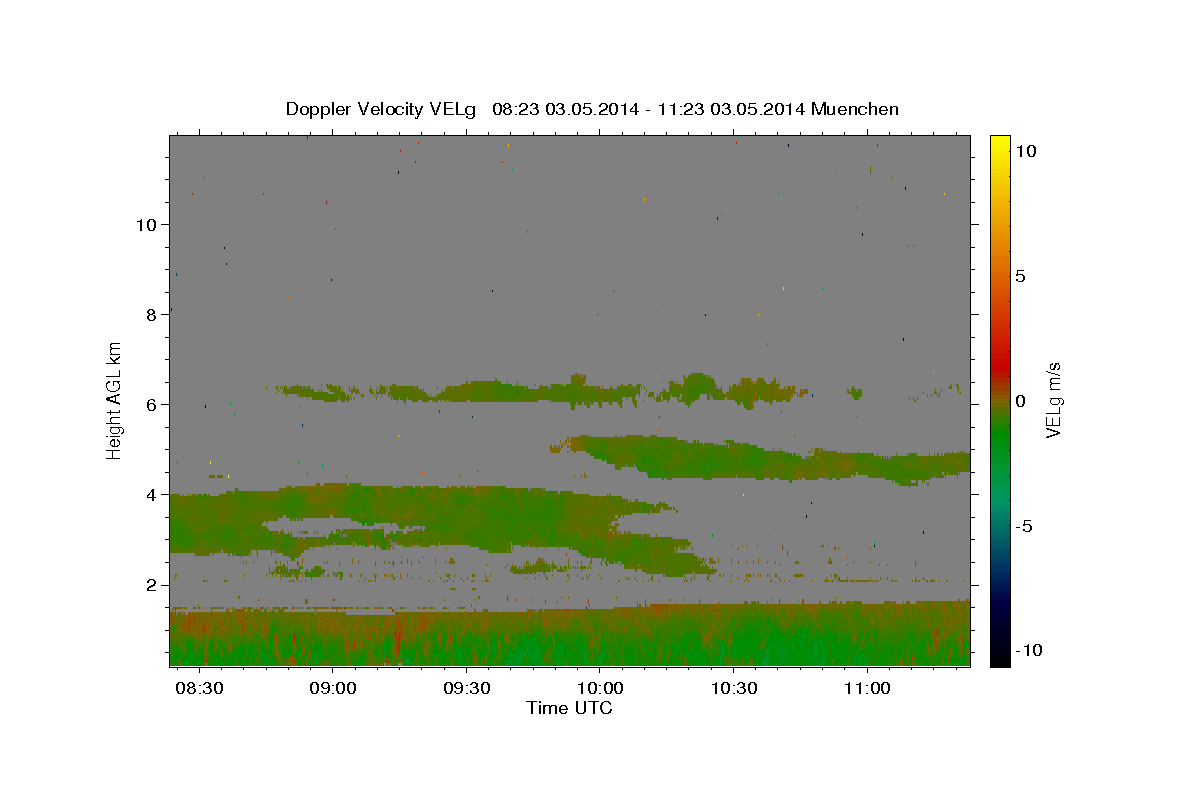
Task: Click the 10:00 time axis tick label
Action: click(599, 689)
